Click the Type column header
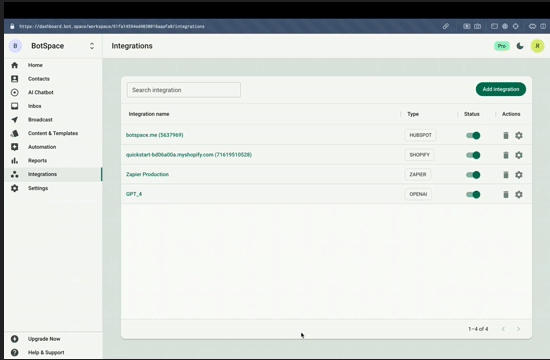This screenshot has height=360, width=550. [413, 114]
